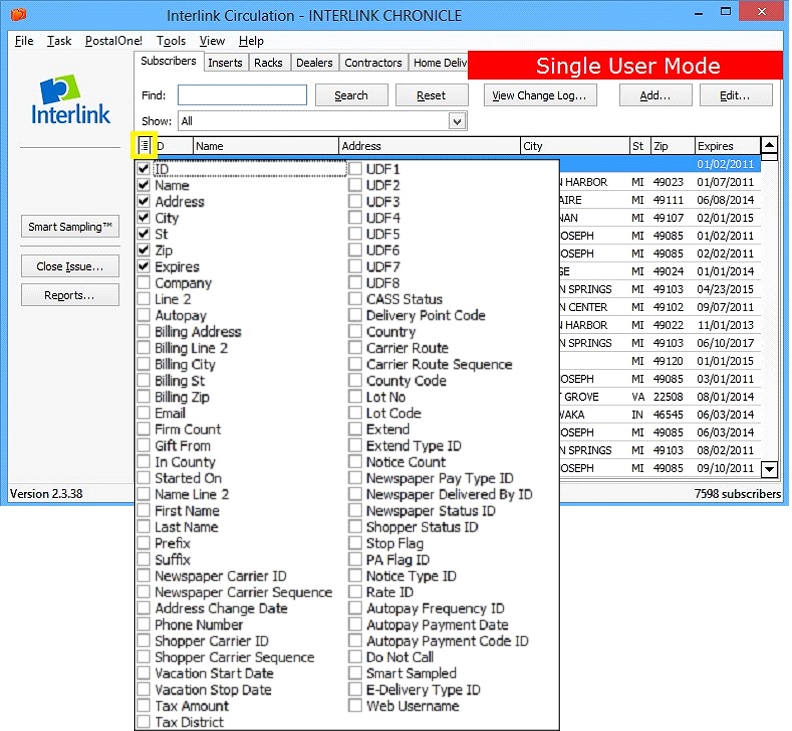Open the Tools menu
Screen dimensions: 792x731
point(171,41)
